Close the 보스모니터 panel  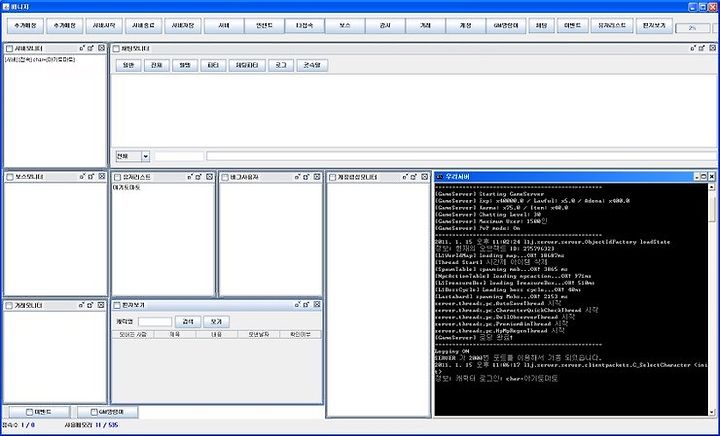coord(101,176)
